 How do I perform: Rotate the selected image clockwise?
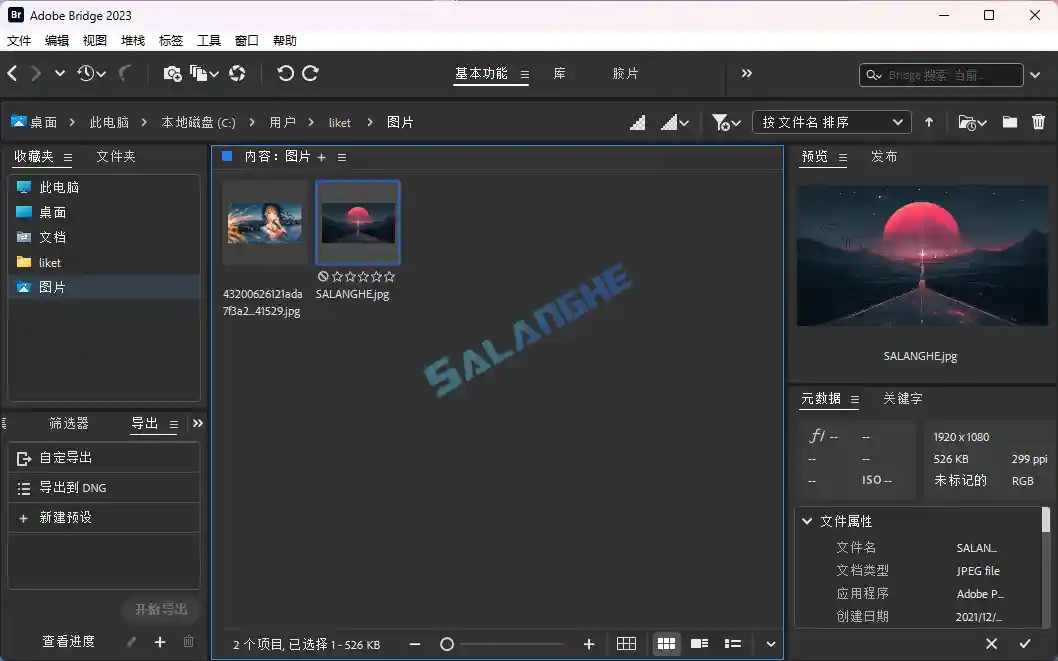point(310,73)
